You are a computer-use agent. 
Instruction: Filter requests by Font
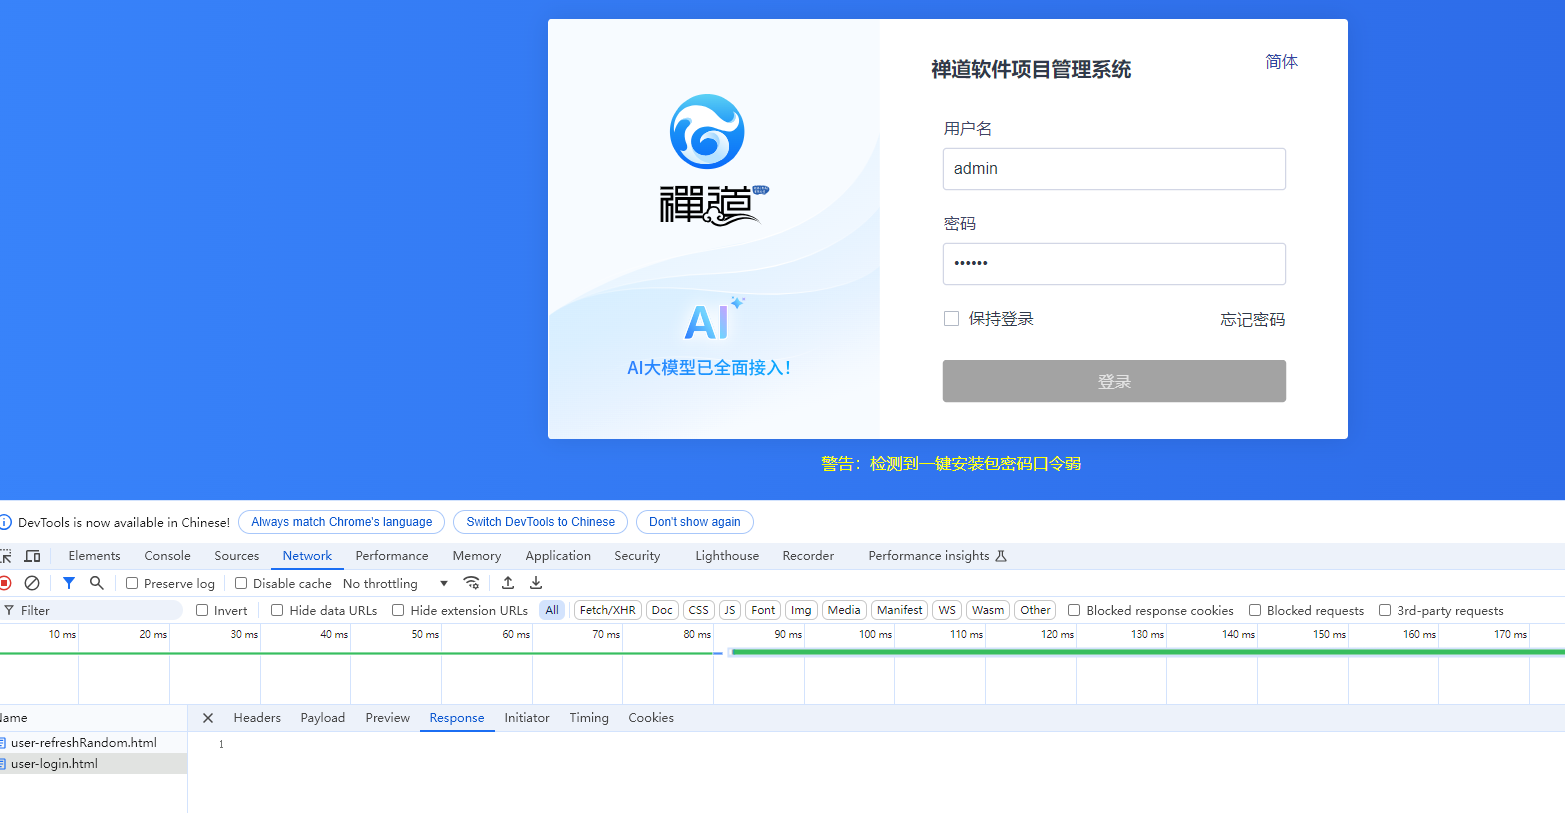coord(763,610)
